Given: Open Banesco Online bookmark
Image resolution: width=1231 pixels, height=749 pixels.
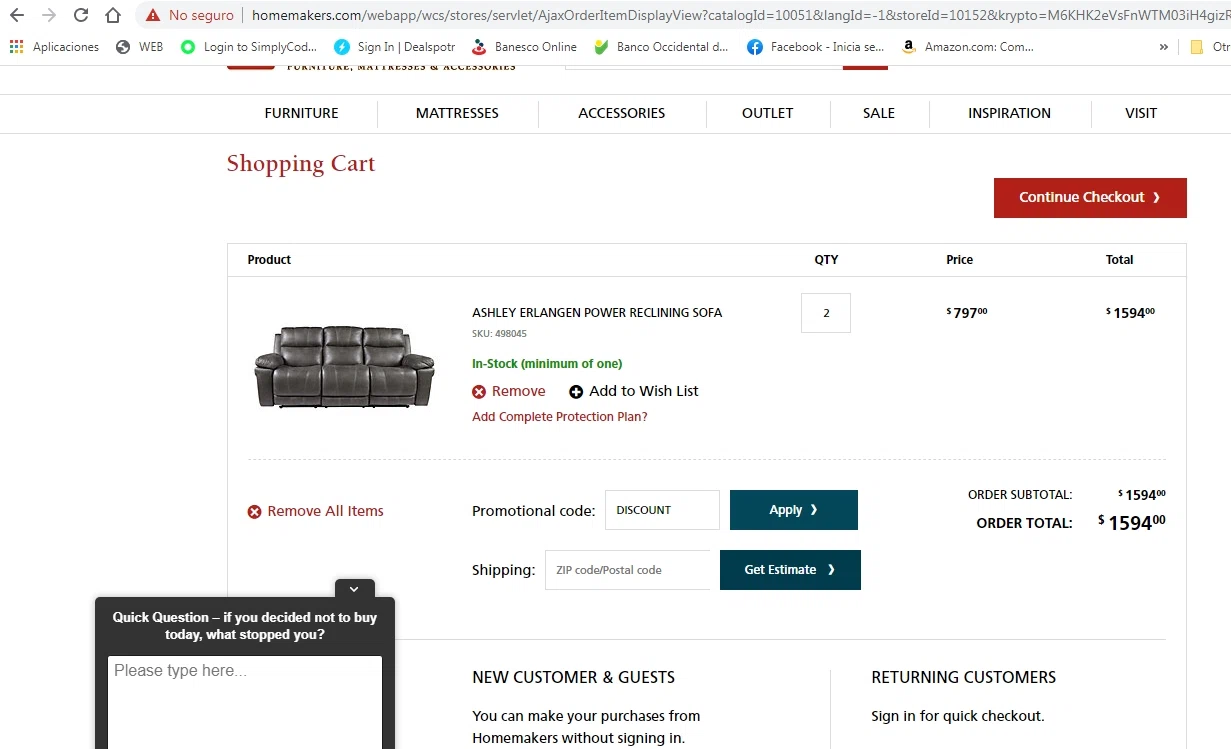Looking at the screenshot, I should [x=524, y=47].
